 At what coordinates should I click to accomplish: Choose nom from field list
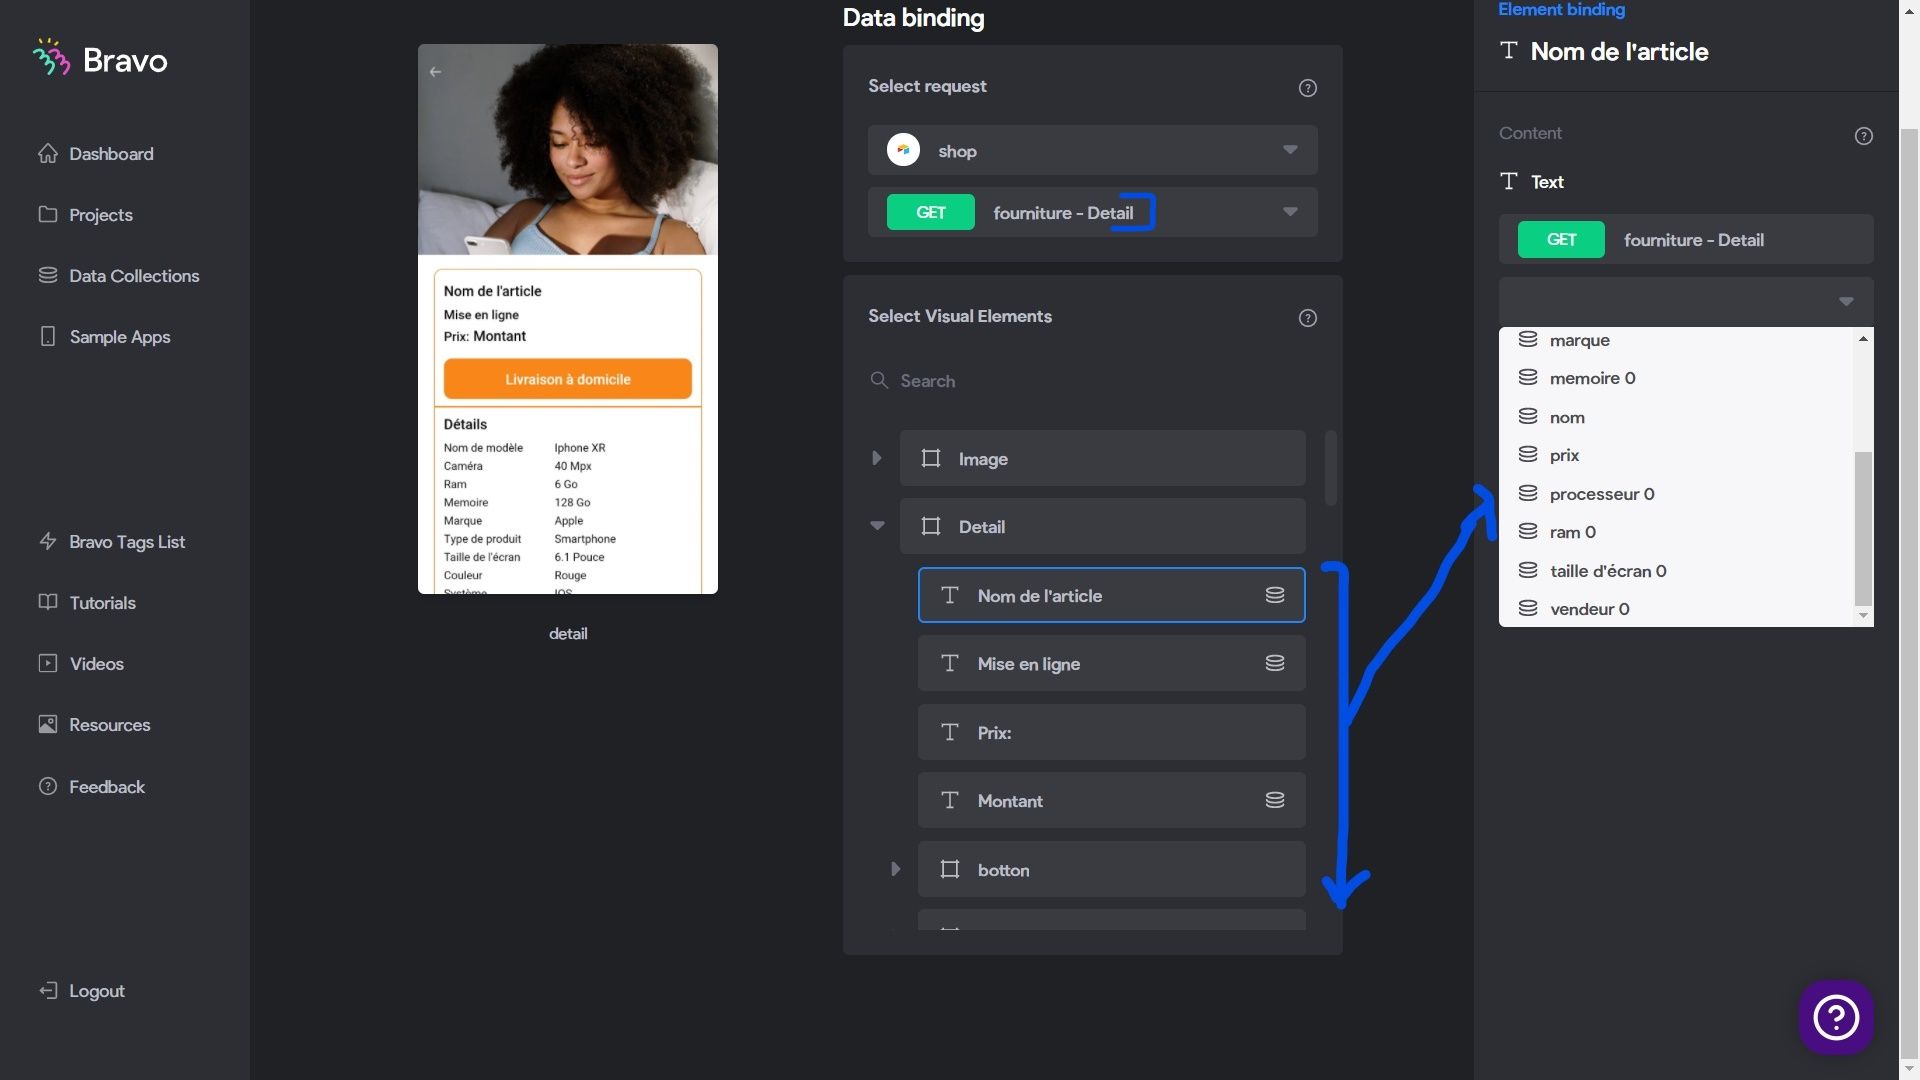click(1676, 417)
